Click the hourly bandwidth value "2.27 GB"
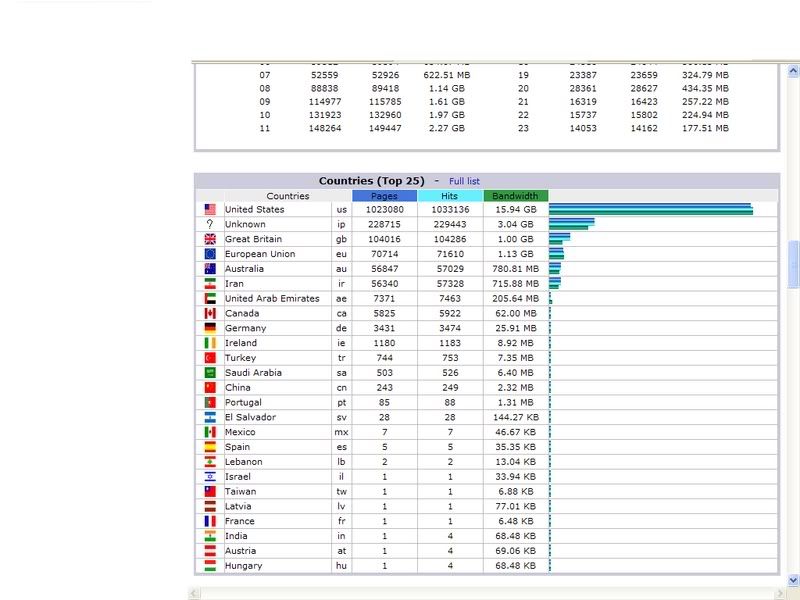Image resolution: width=800 pixels, height=600 pixels. (447, 129)
